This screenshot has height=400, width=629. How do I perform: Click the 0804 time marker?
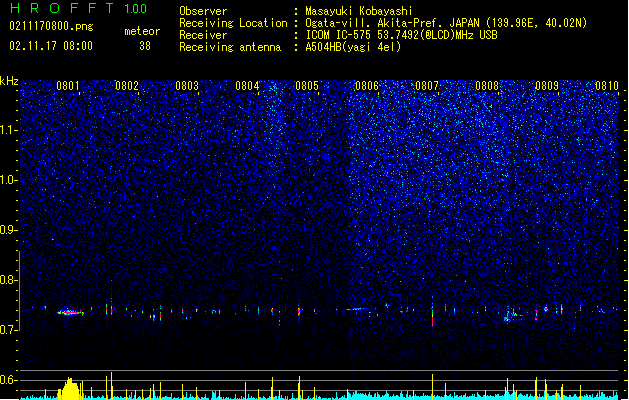click(247, 86)
